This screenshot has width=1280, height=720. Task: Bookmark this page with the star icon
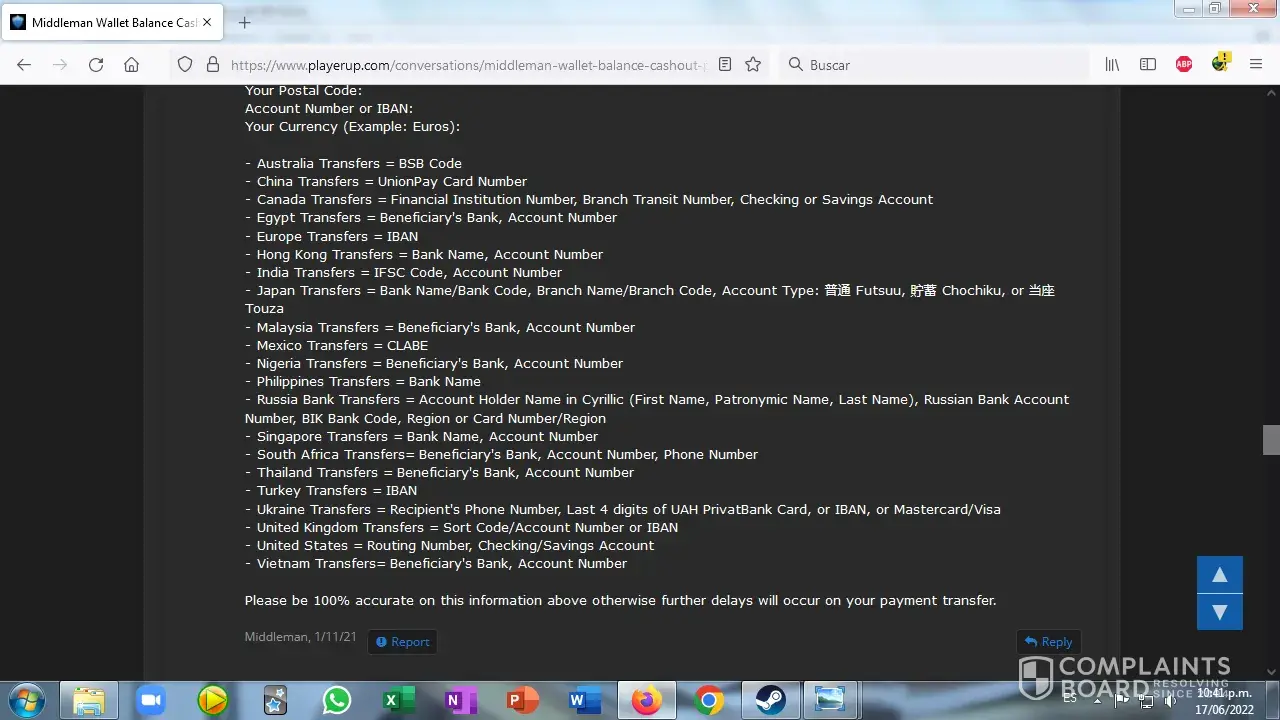pyautogui.click(x=753, y=64)
